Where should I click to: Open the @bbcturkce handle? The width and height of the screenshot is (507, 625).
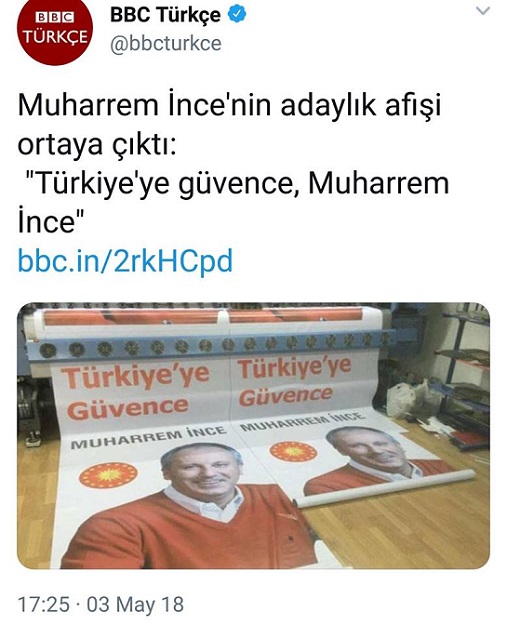pyautogui.click(x=165, y=44)
